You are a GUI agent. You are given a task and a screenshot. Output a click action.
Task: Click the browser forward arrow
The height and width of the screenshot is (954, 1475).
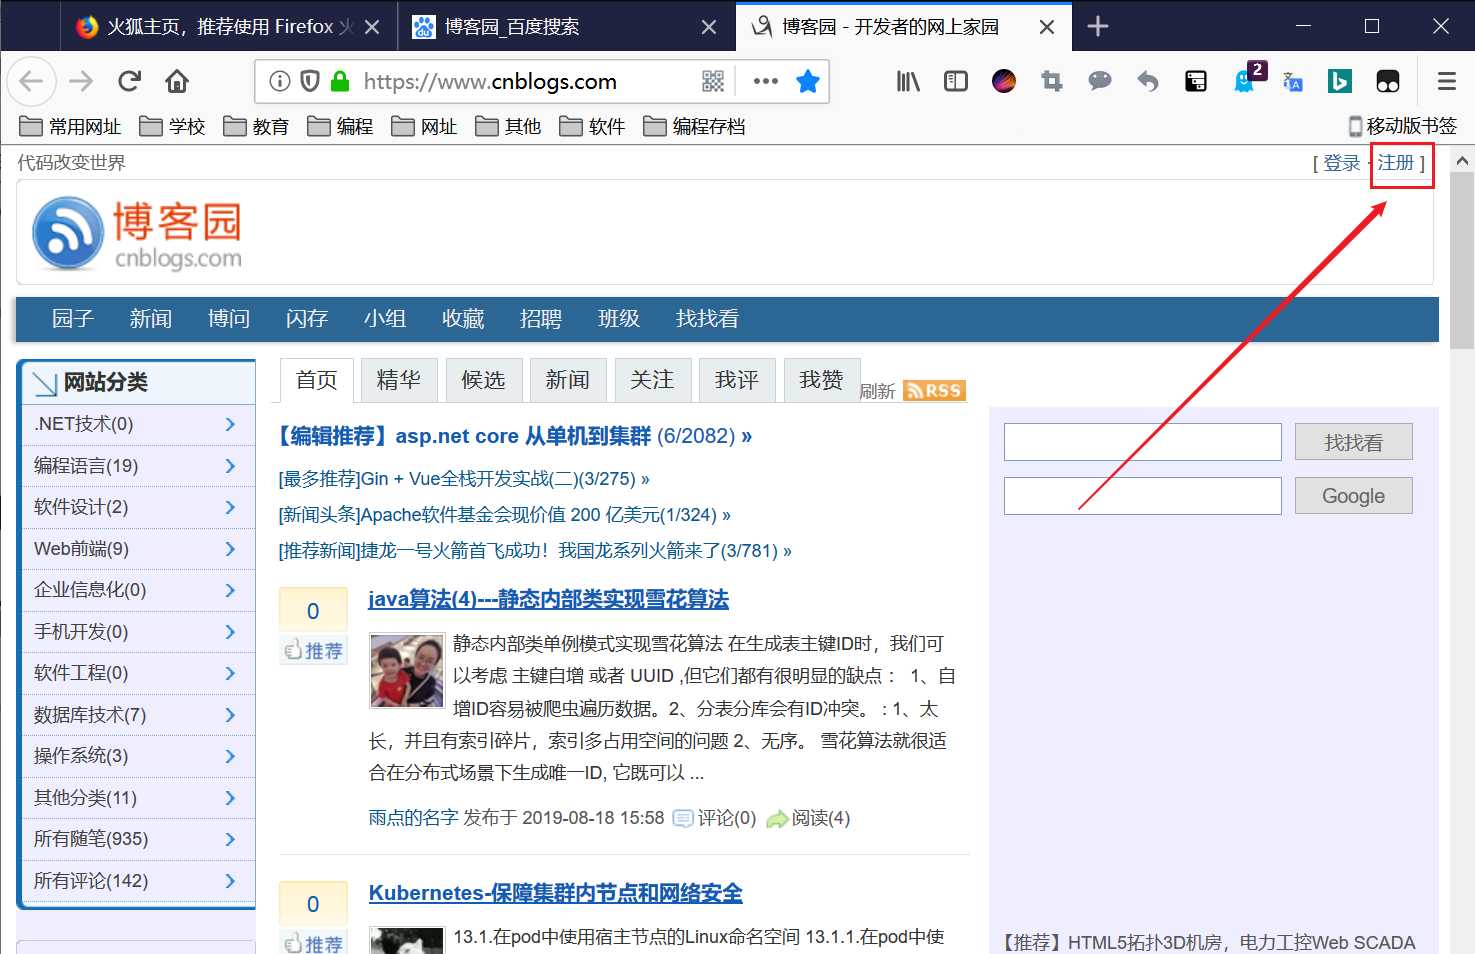81,81
